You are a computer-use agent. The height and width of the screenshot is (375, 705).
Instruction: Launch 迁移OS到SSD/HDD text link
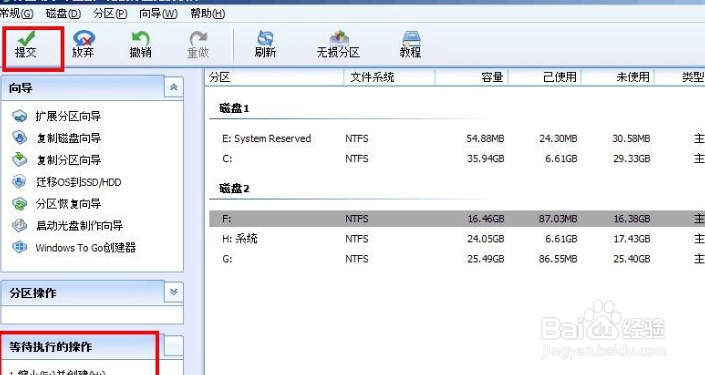tap(78, 182)
